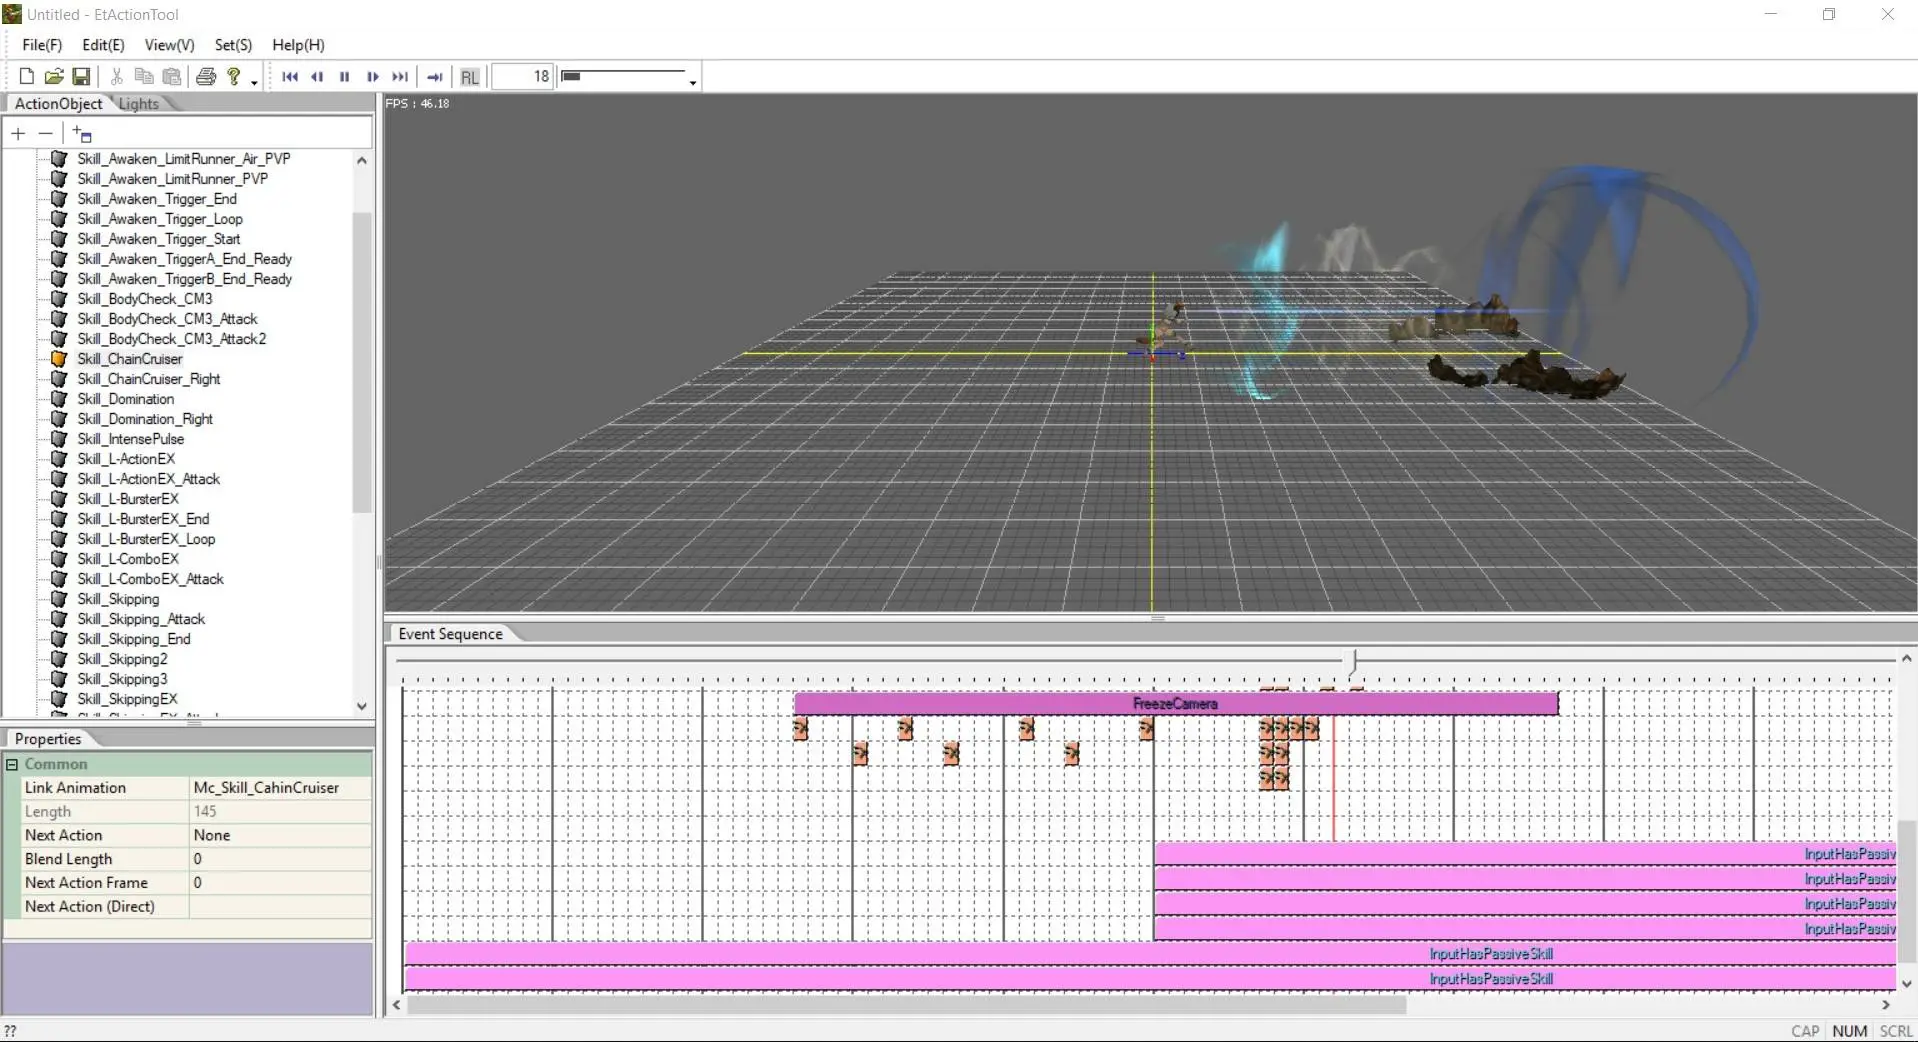
Task: Click the icon beside Skill_L-ActionEX
Action: click(59, 459)
